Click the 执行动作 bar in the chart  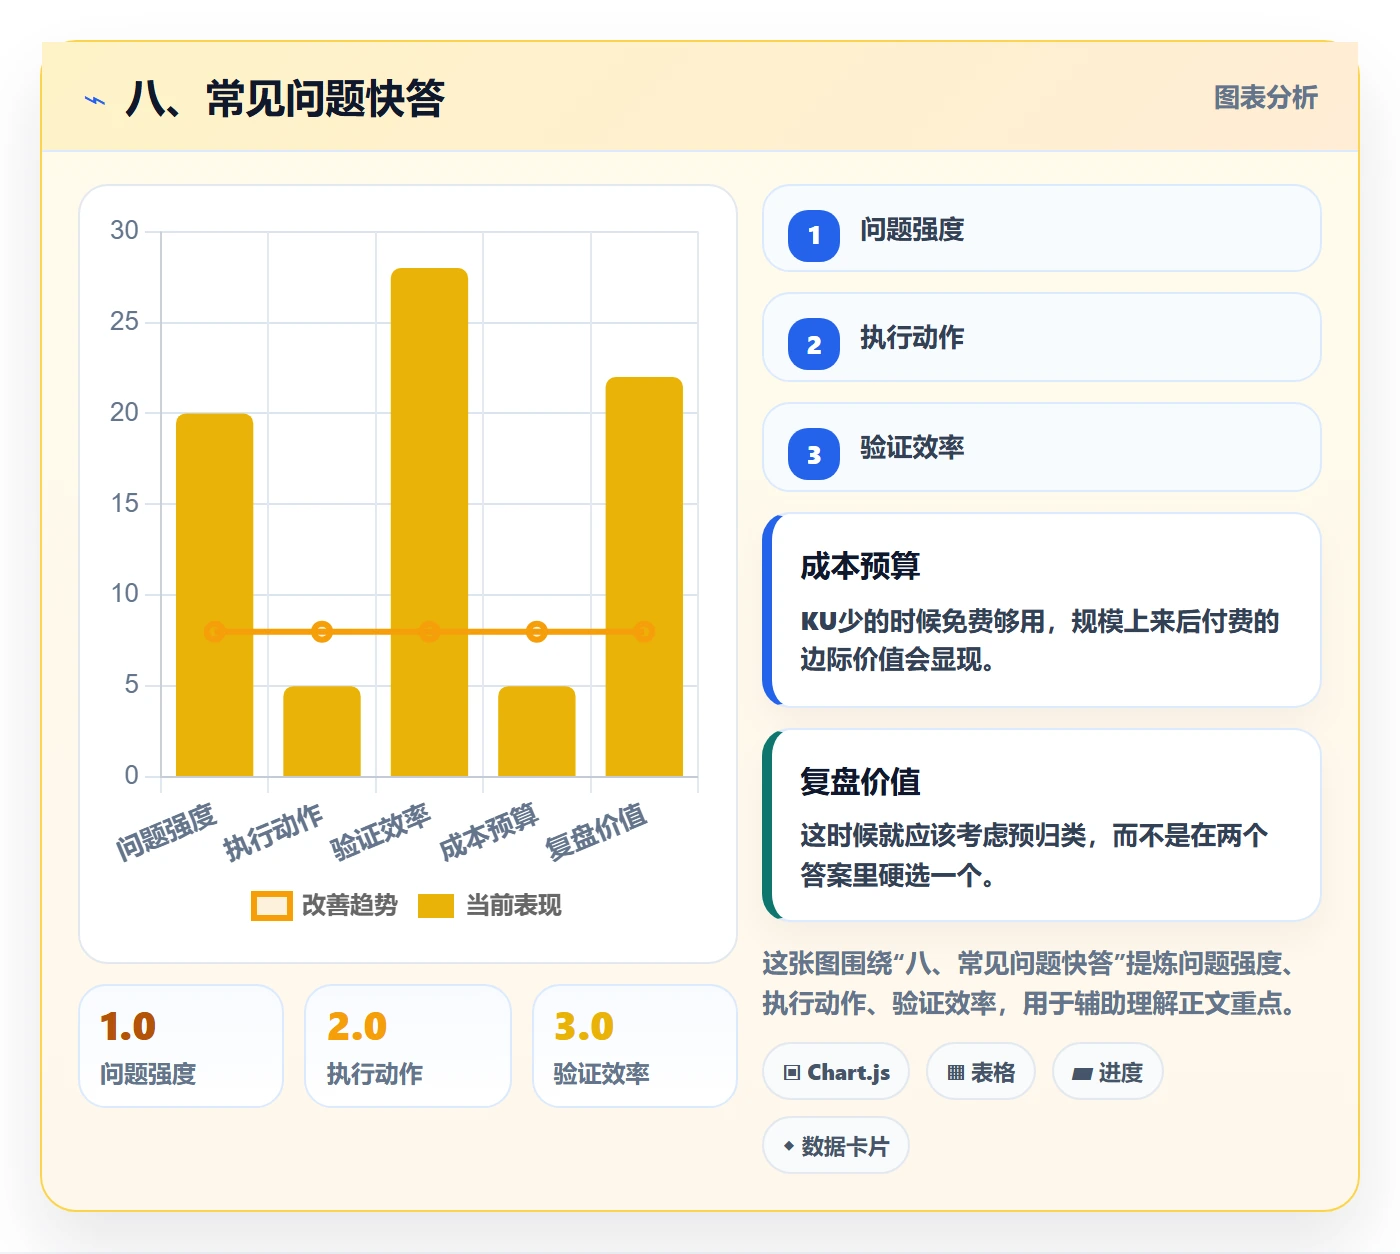(322, 731)
